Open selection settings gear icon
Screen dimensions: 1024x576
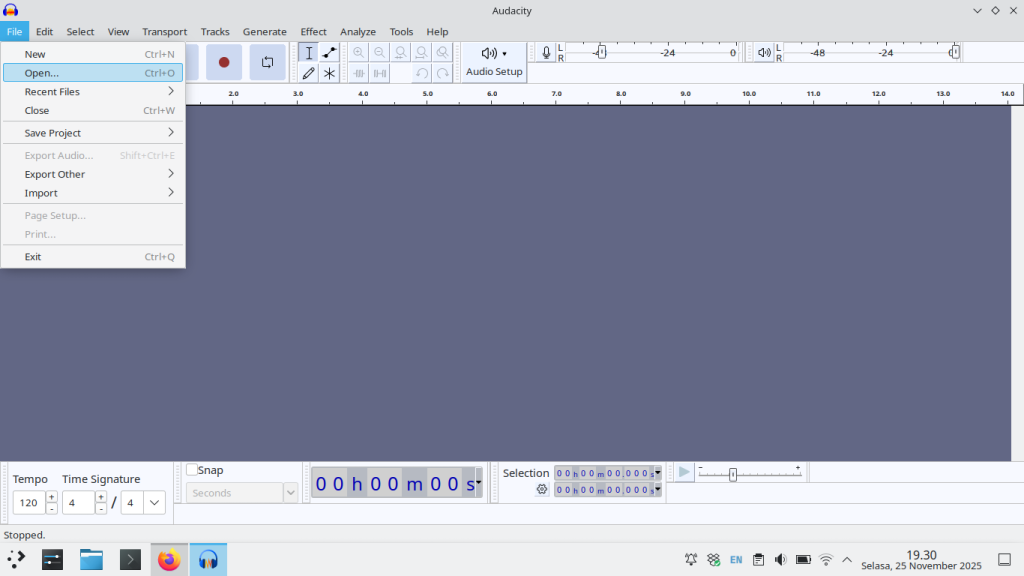coord(542,489)
